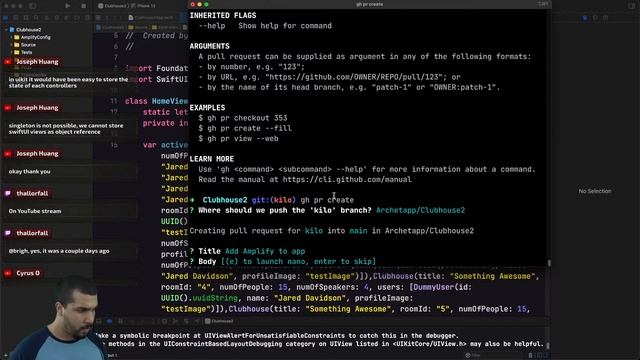Click the debug console scrollbar in Xcode
Viewport: 640px width, 360px height.
pyautogui.click(x=548, y=345)
